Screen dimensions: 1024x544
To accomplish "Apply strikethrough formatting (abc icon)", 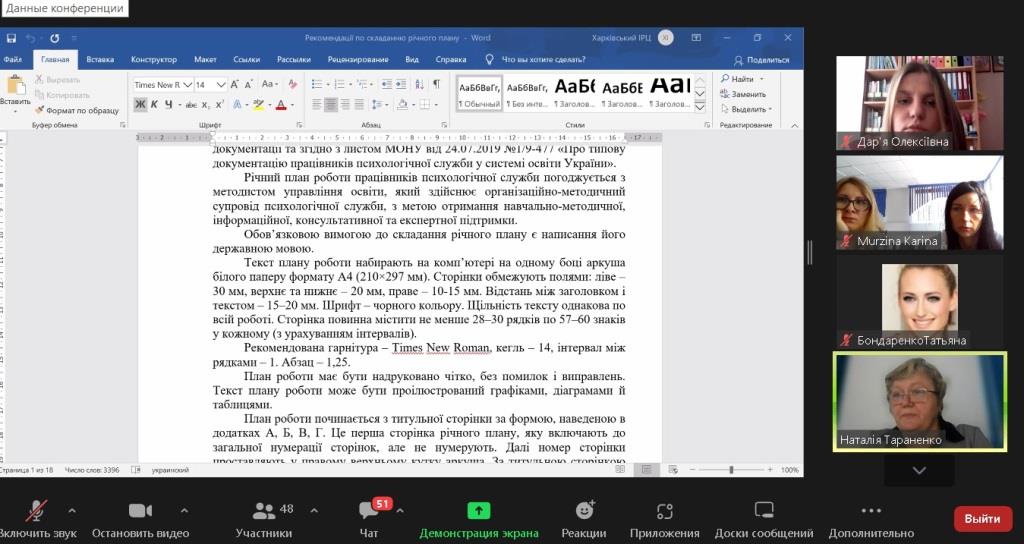I will 191,104.
